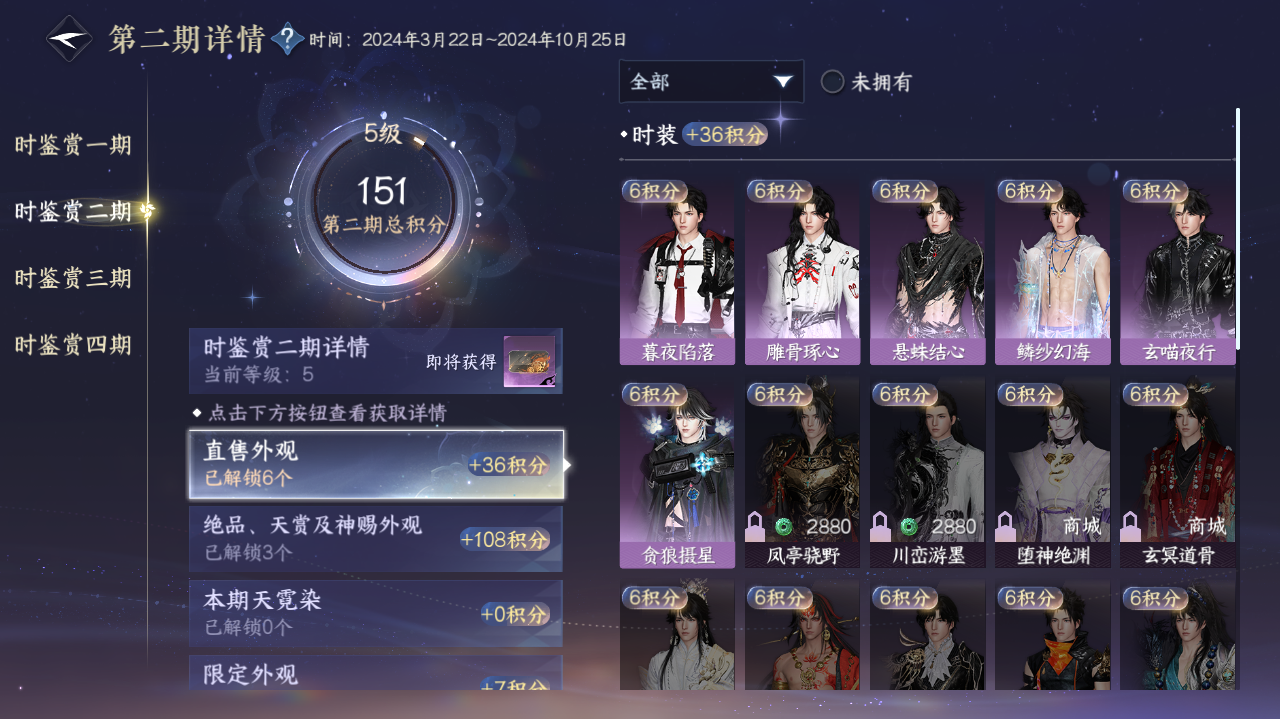Click the lock icon on 凤亭晓野
Screen dimensions: 1280x719
coord(755,525)
